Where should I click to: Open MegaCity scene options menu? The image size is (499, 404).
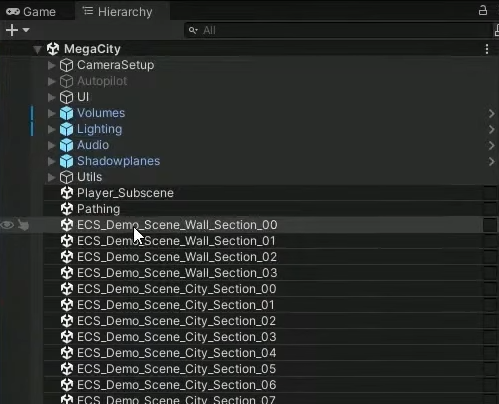point(487,49)
